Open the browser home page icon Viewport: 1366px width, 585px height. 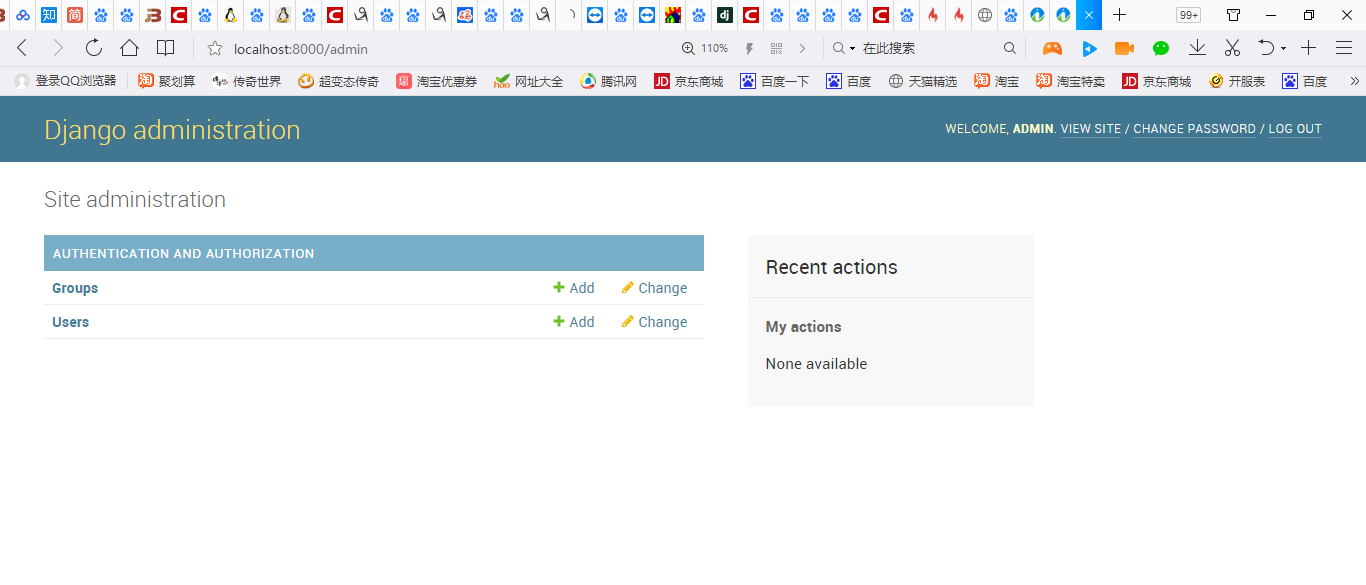129,48
